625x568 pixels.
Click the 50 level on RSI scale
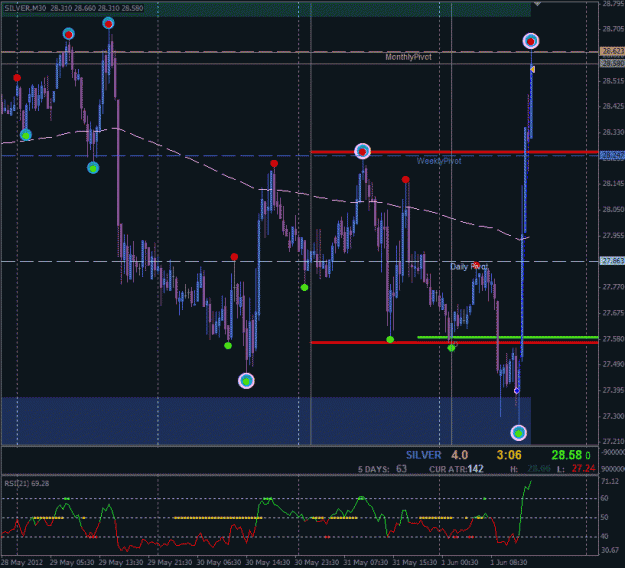point(605,517)
